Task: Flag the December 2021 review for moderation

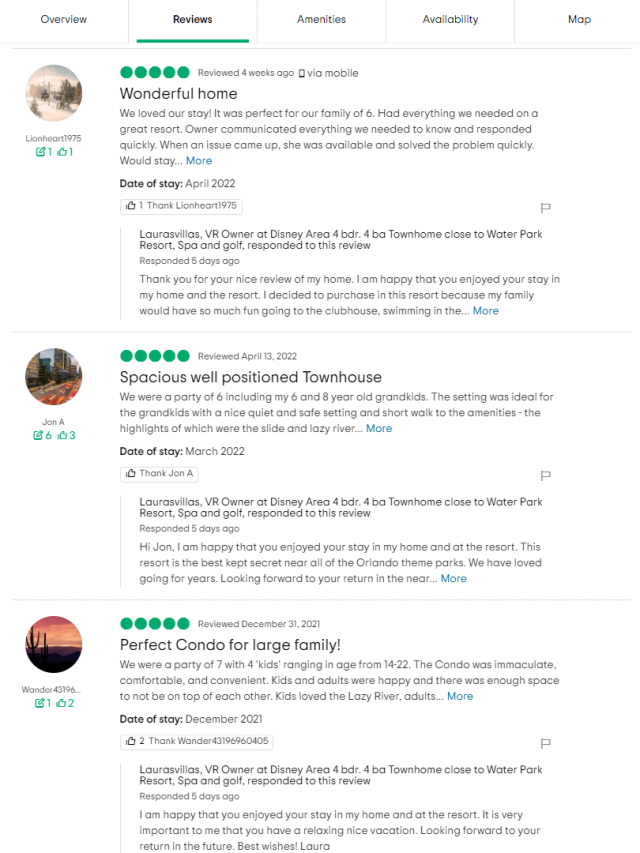Action: coord(545,743)
